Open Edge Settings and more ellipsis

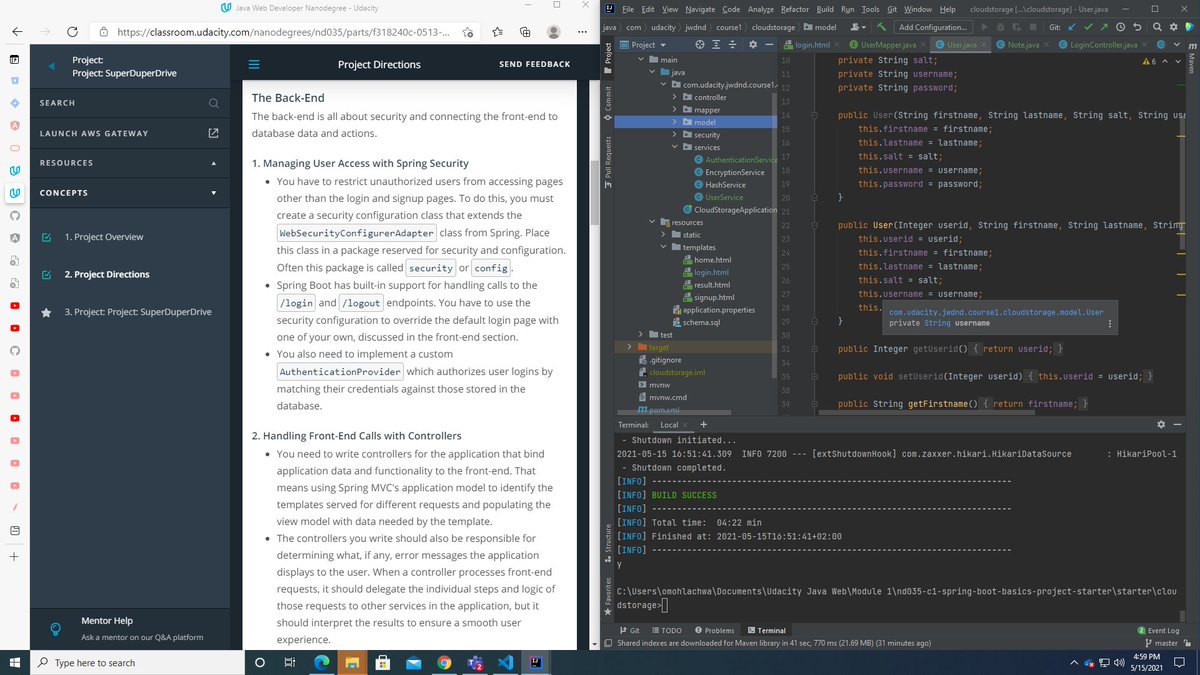click(x=583, y=32)
